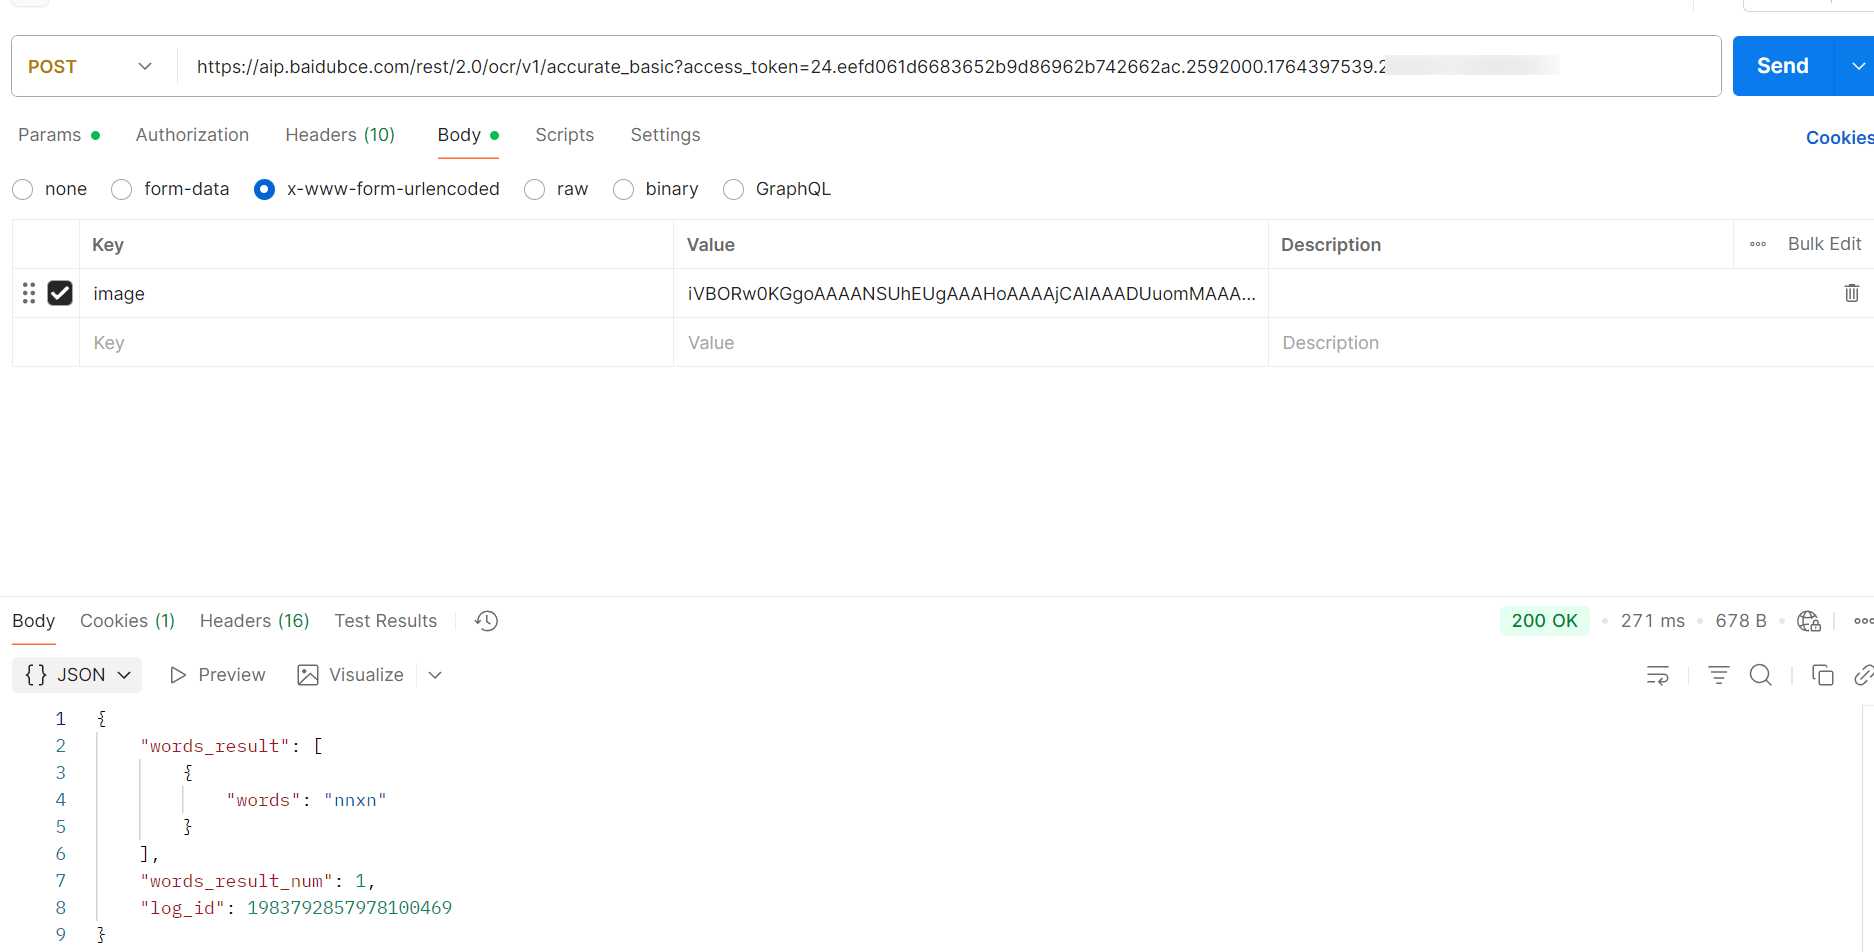The width and height of the screenshot is (1874, 952).
Task: Select the binary body type
Action: (x=624, y=189)
